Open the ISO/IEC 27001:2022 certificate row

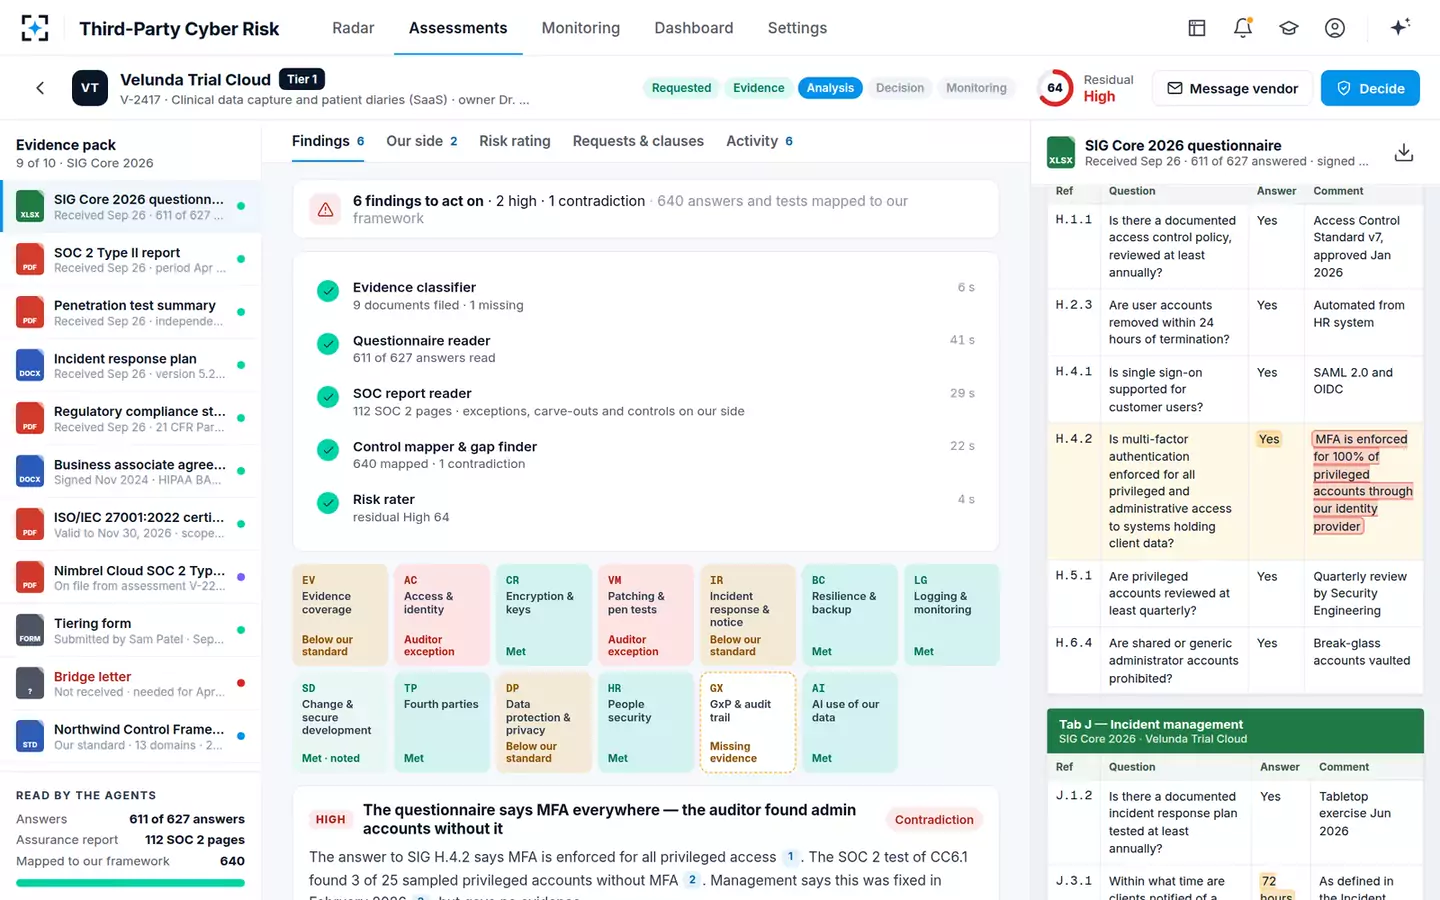[x=130, y=524]
